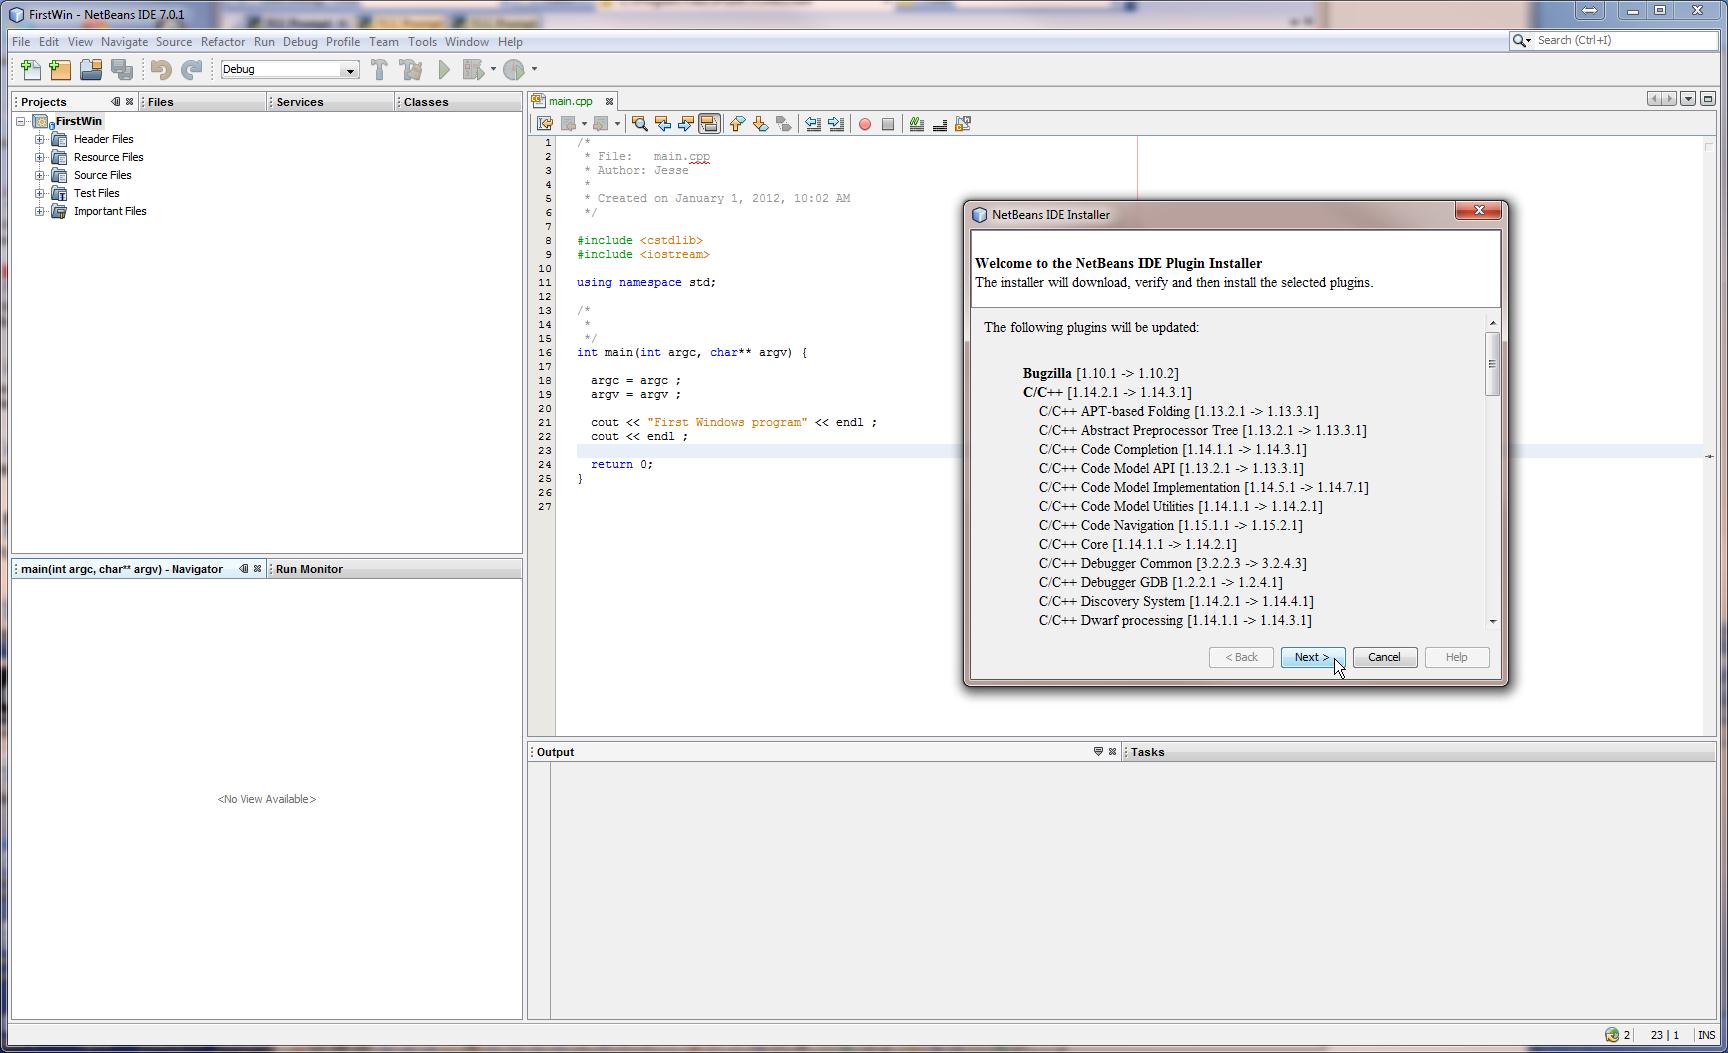Click Find Next Occurrence icon
Screen dimensions: 1728x1053
pyautogui.click(x=685, y=124)
